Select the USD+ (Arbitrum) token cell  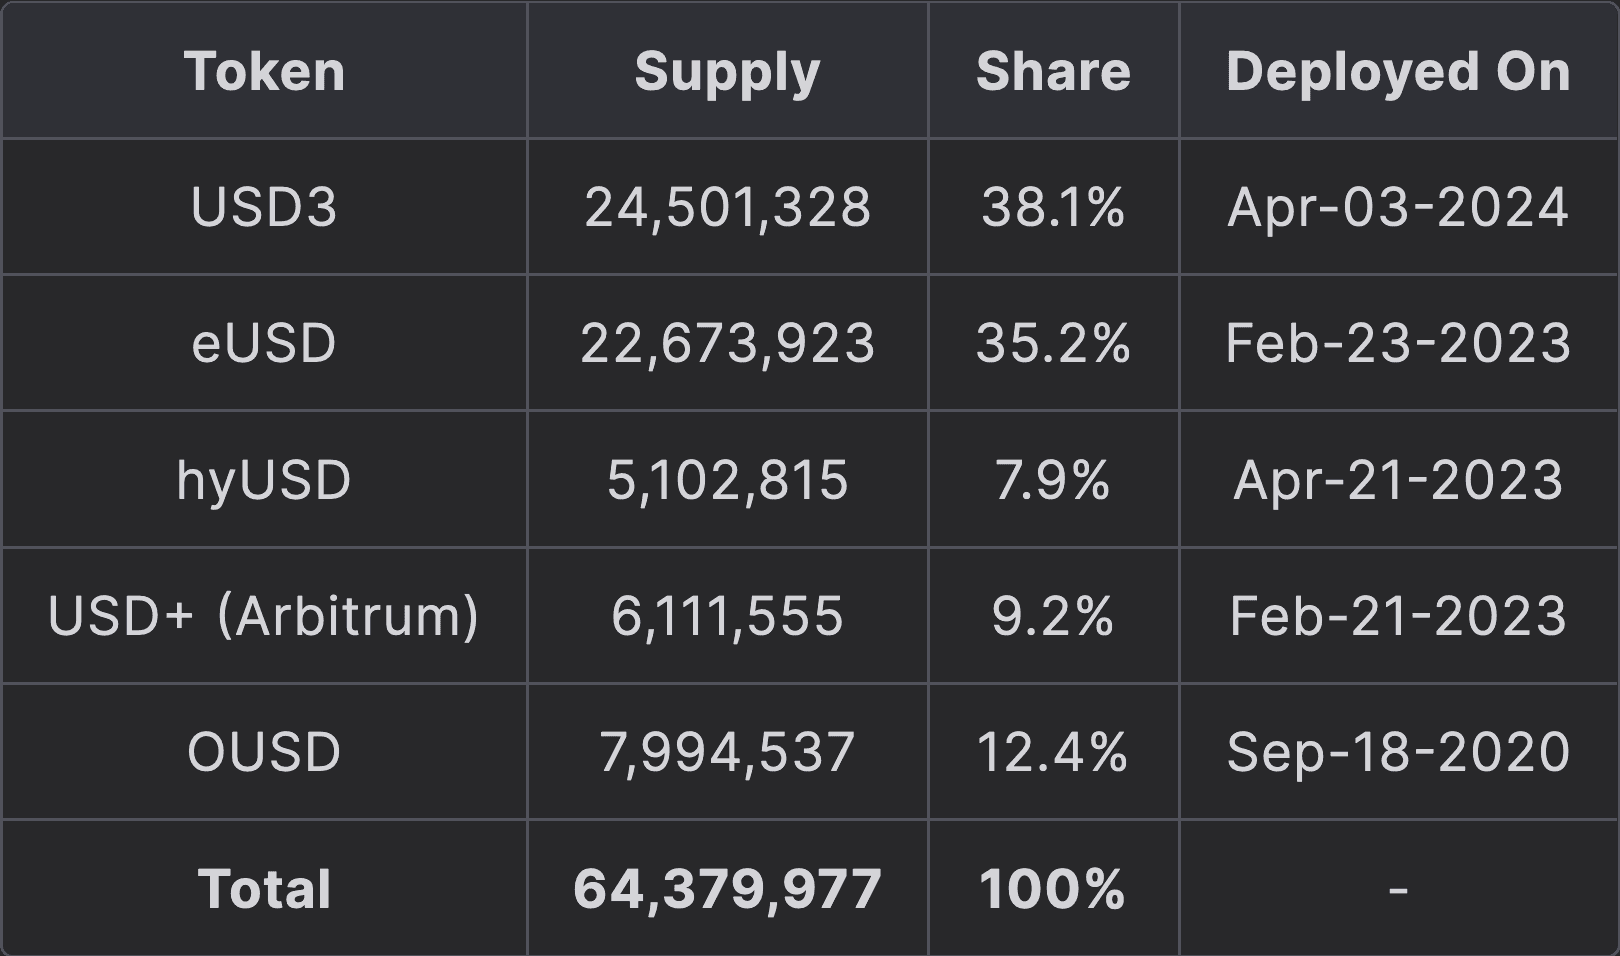tap(264, 616)
